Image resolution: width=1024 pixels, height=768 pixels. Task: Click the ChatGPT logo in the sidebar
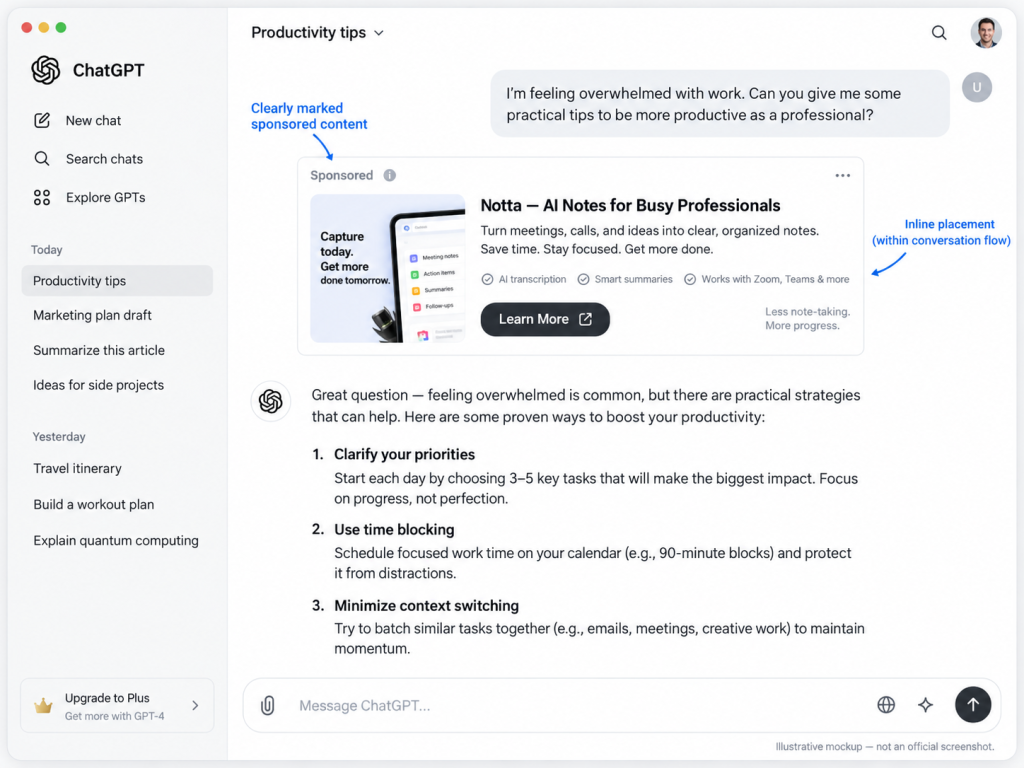tap(46, 70)
